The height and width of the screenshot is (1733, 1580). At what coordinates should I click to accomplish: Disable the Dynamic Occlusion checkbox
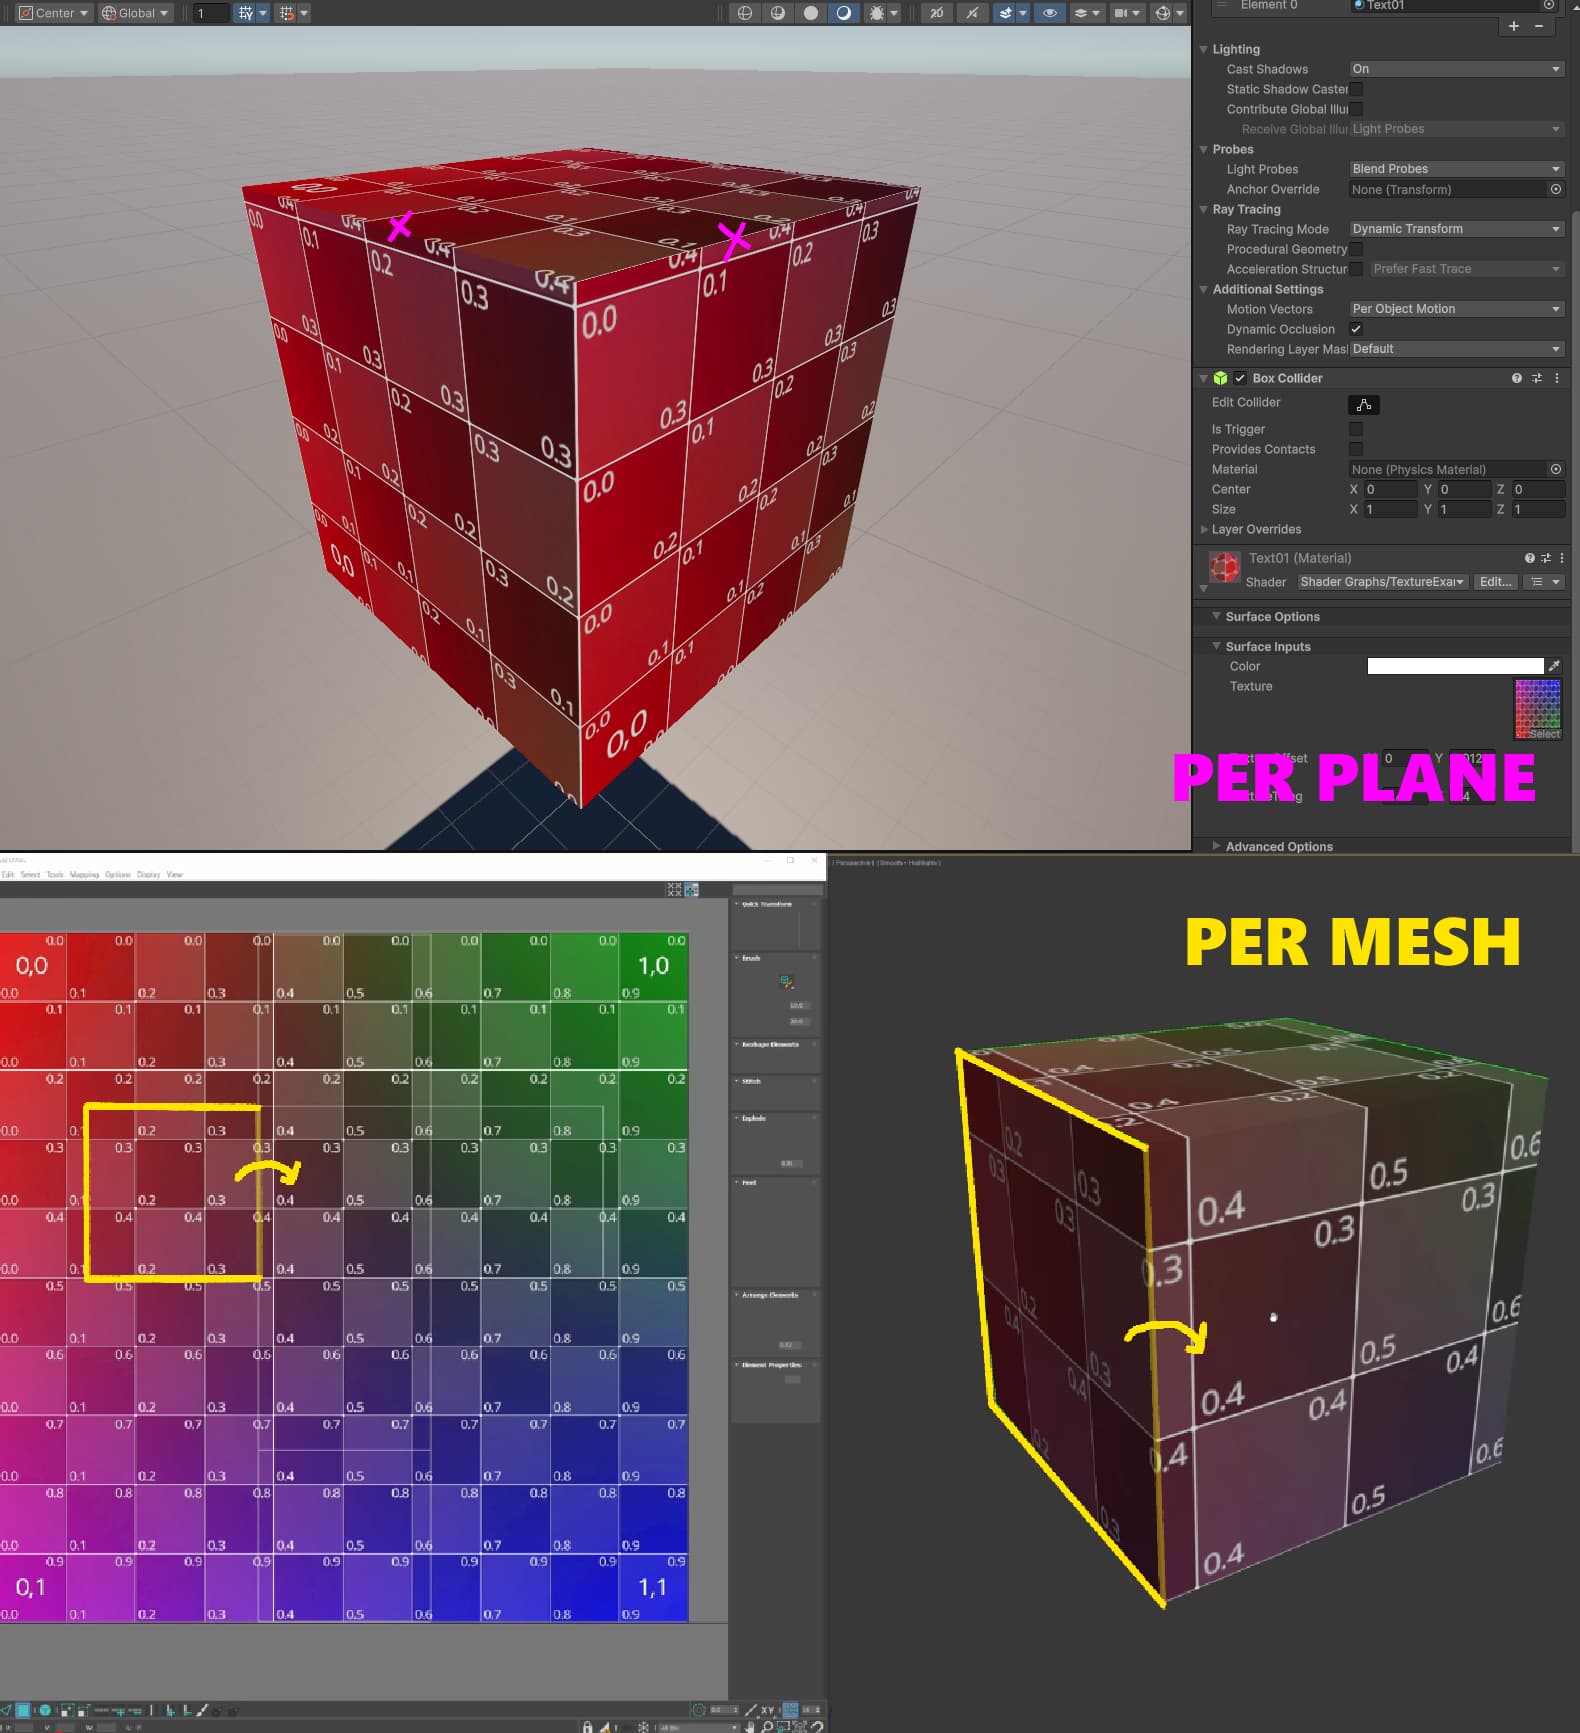point(1356,329)
